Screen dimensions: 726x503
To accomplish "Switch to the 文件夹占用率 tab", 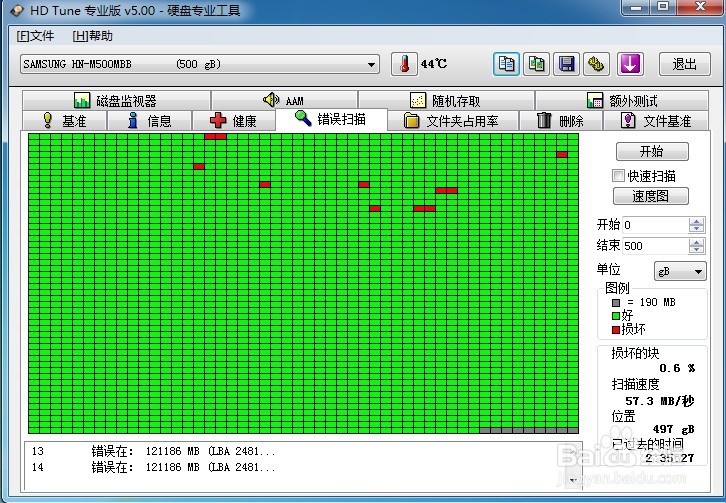I will [x=453, y=121].
